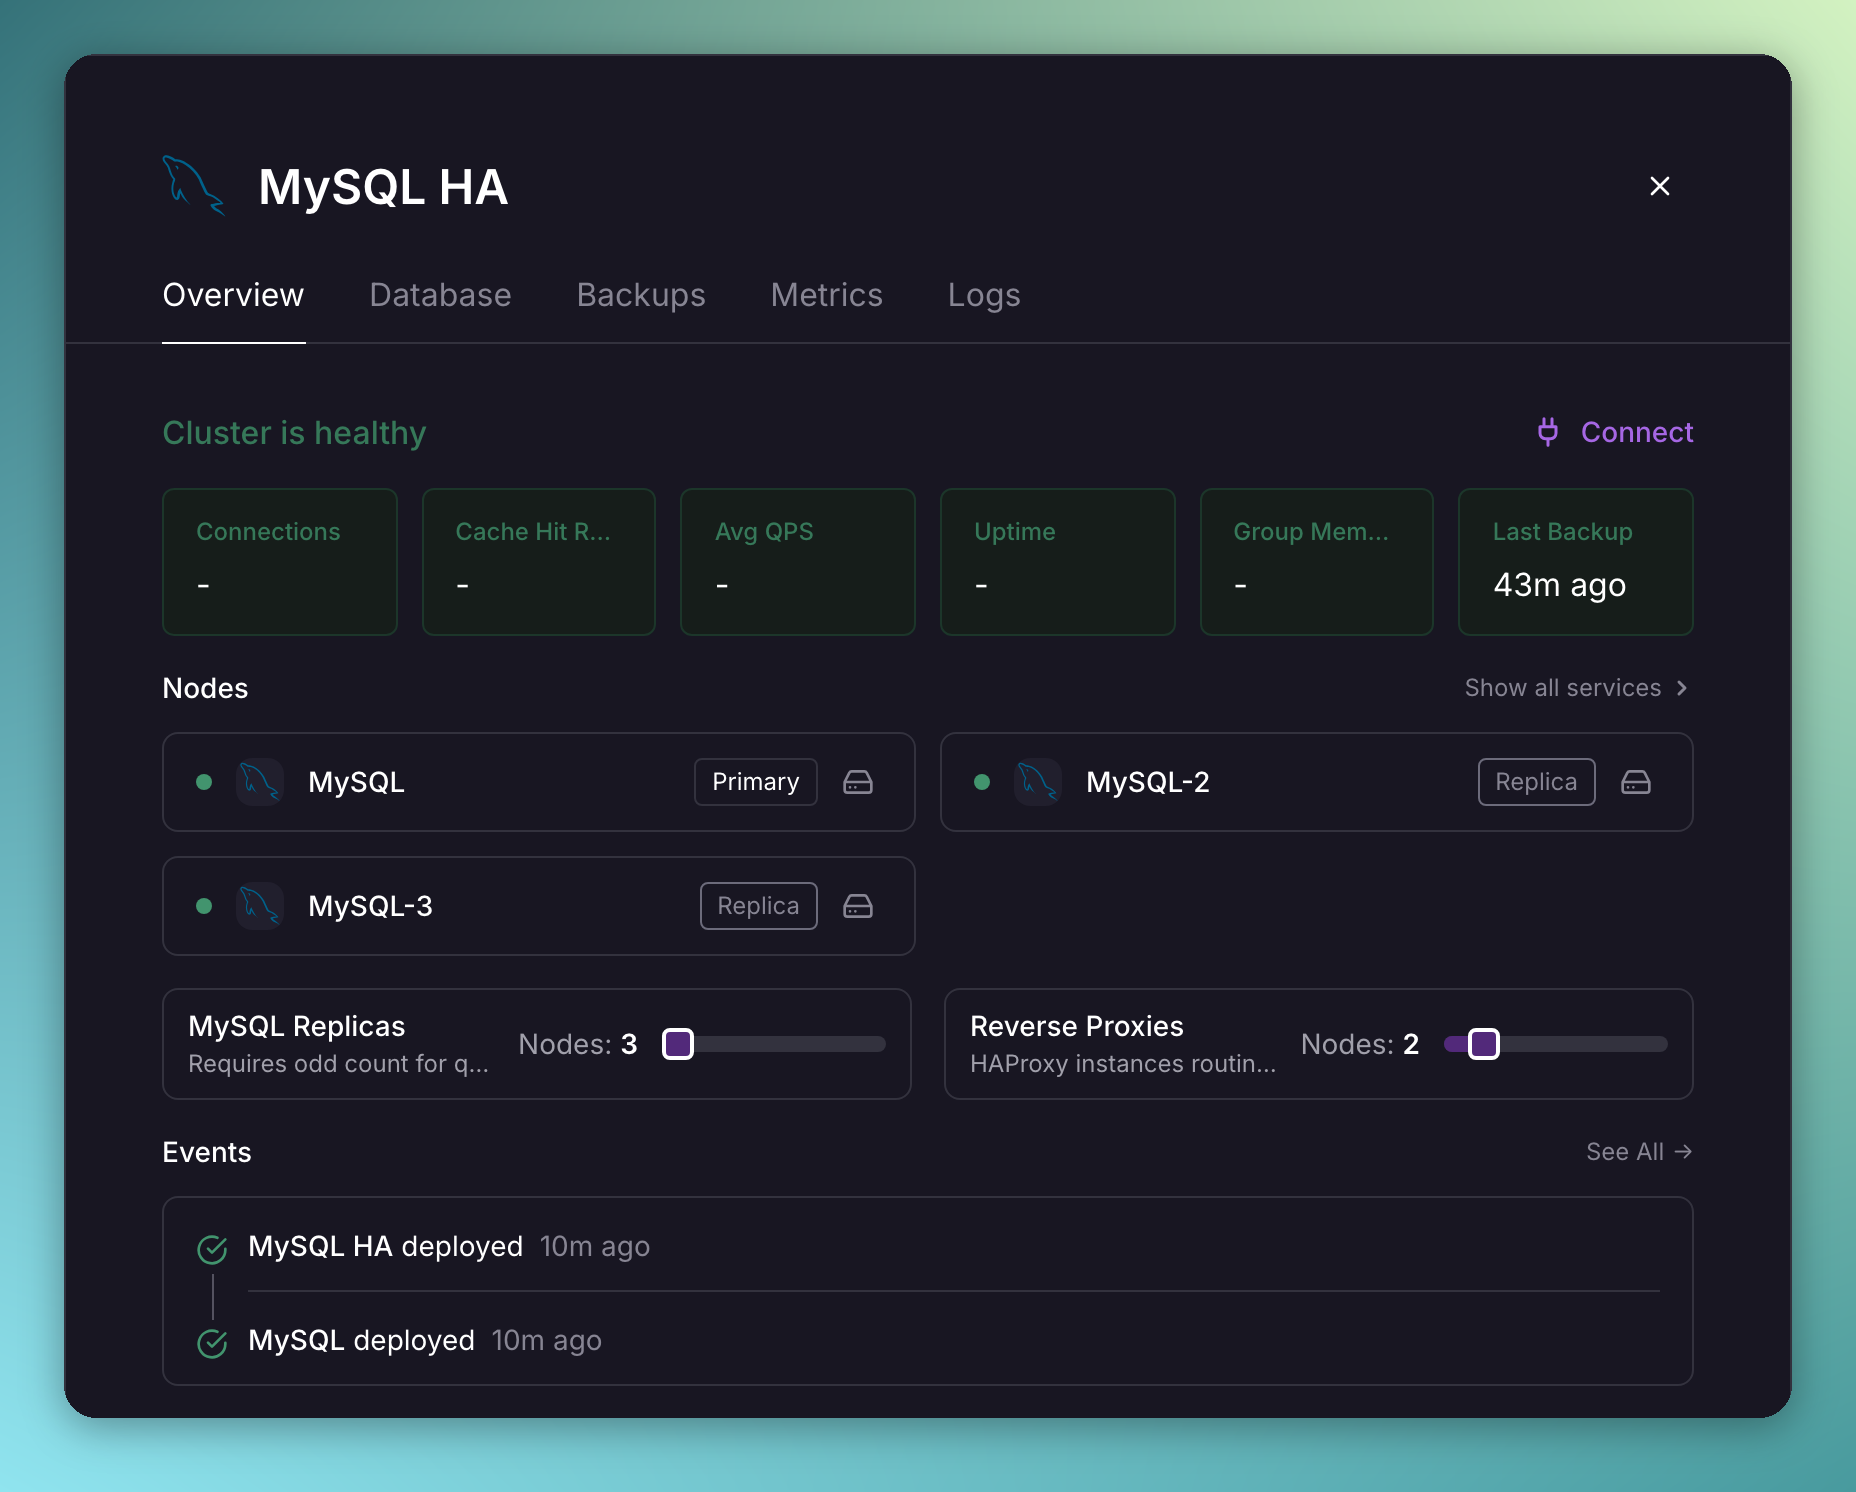The width and height of the screenshot is (1856, 1492).
Task: Click the Primary badge on MySQL node
Action: [x=756, y=782]
